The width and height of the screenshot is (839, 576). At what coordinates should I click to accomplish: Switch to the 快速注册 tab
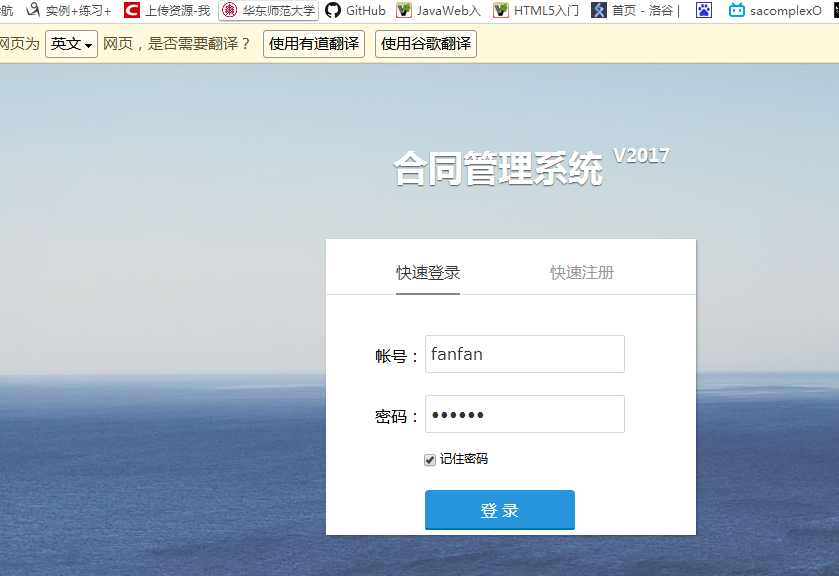coord(582,272)
